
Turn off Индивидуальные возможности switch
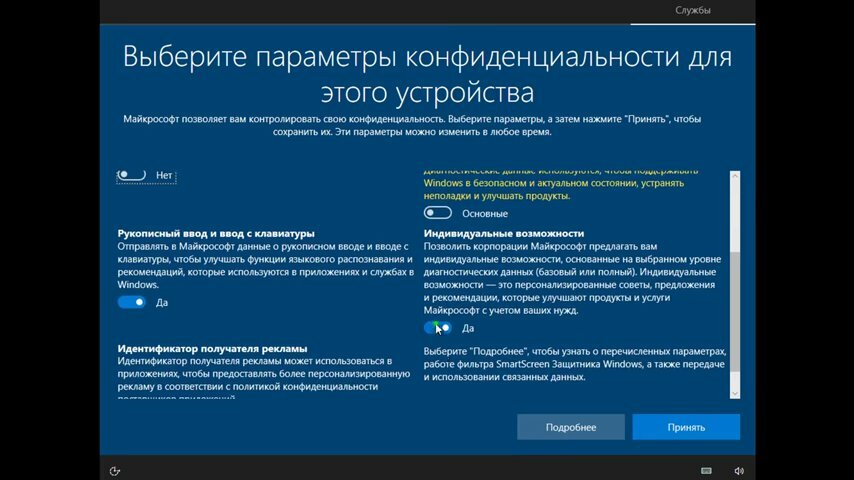pyautogui.click(x=438, y=327)
